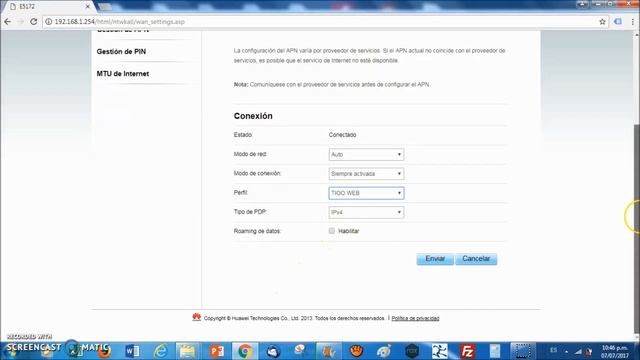The height and width of the screenshot is (360, 640).
Task: Click the Enviar button
Action: coord(435,259)
